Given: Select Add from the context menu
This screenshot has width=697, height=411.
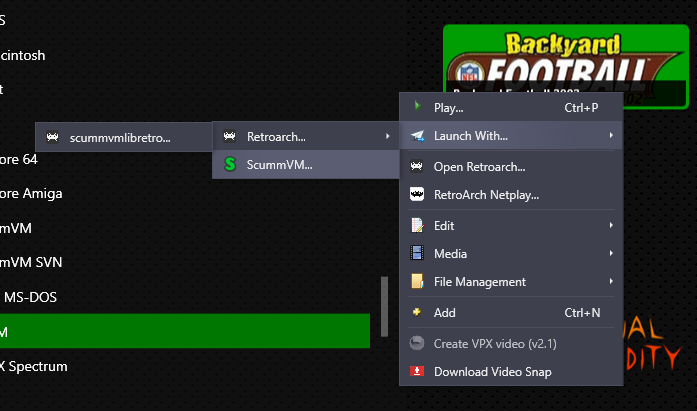Looking at the screenshot, I should (x=511, y=313).
